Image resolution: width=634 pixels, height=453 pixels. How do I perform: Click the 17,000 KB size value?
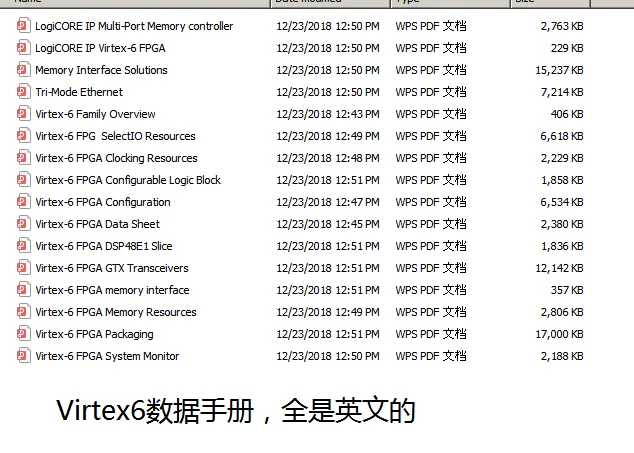point(559,334)
